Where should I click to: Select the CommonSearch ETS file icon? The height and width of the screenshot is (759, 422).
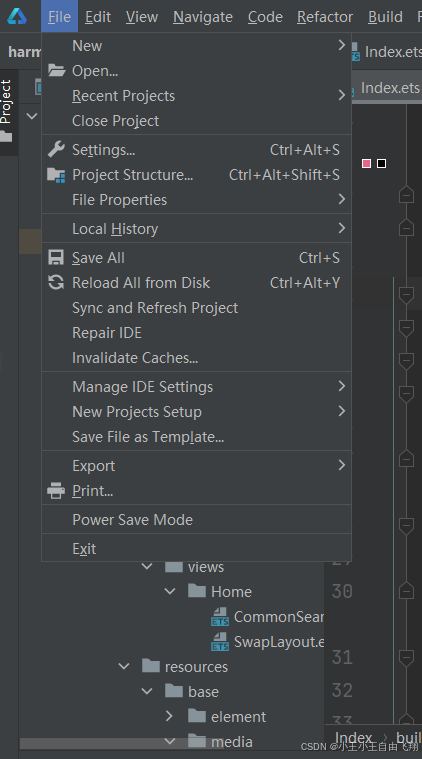click(x=220, y=617)
